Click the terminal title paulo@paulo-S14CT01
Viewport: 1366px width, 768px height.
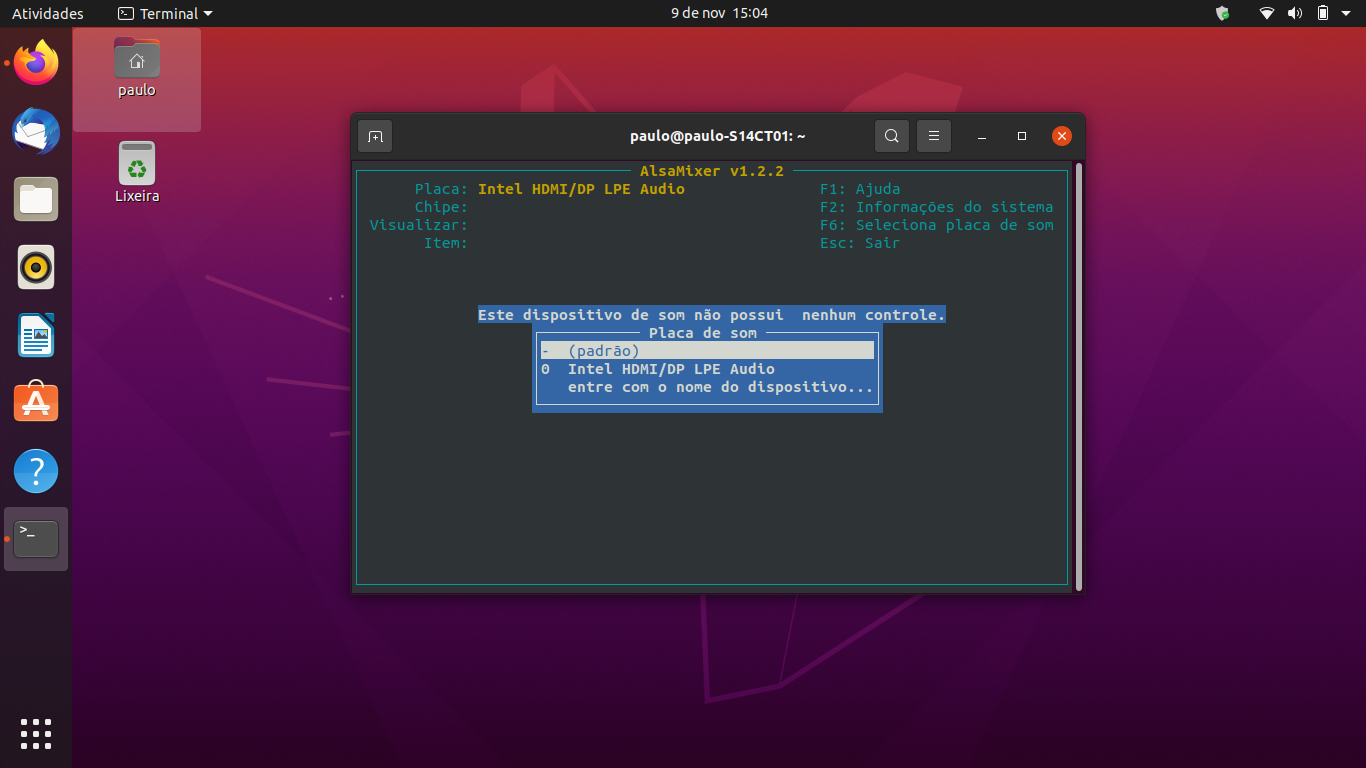718,136
